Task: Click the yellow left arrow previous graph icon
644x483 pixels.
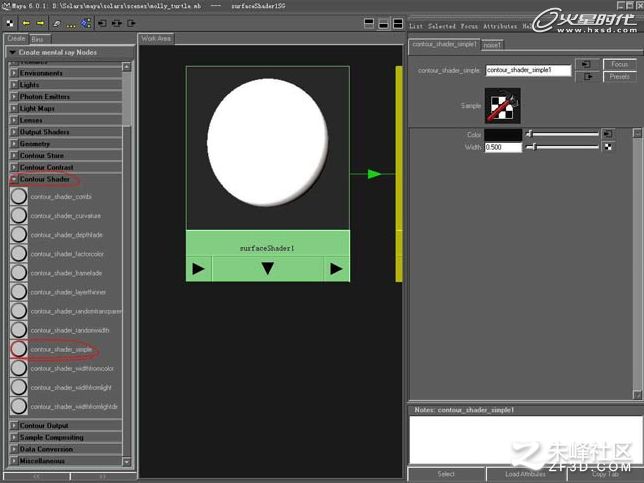Action: (26, 23)
